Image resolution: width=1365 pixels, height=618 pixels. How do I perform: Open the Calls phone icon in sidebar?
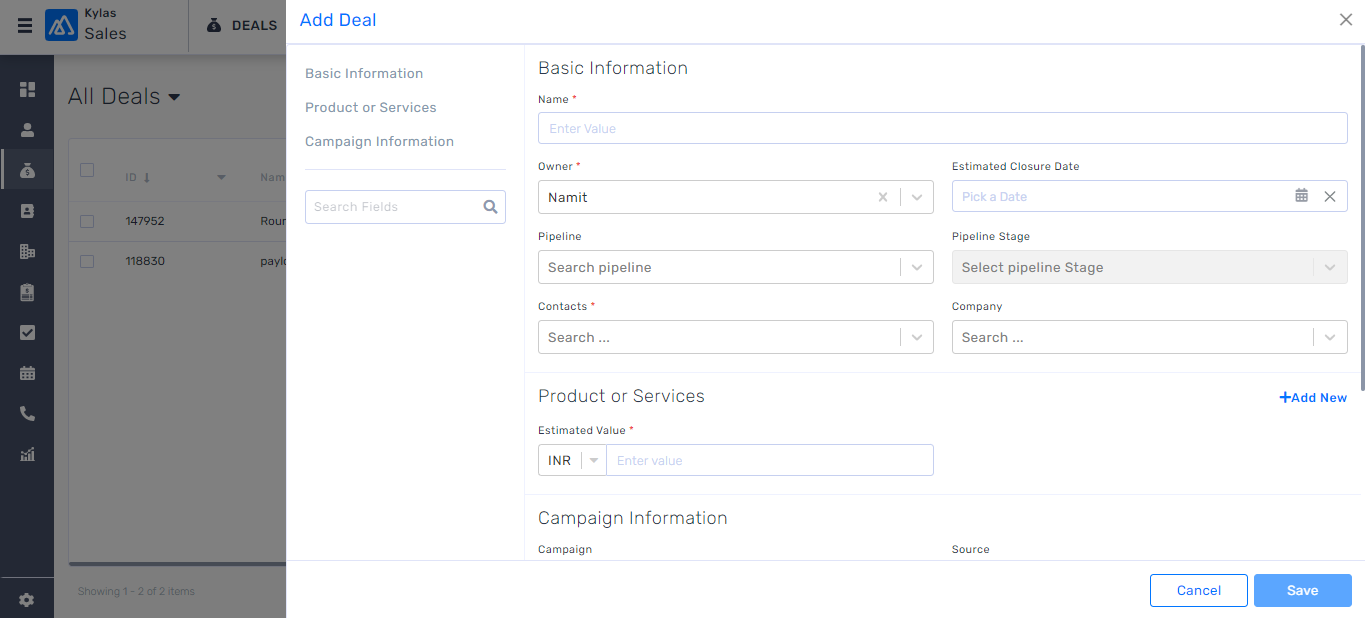(27, 413)
